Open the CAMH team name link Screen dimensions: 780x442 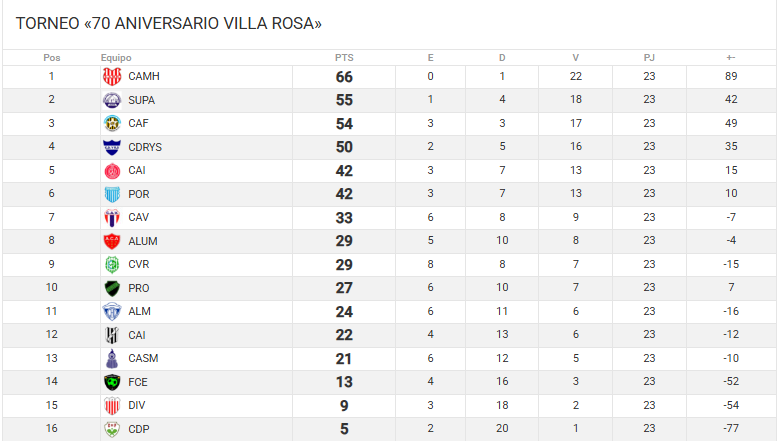click(144, 77)
